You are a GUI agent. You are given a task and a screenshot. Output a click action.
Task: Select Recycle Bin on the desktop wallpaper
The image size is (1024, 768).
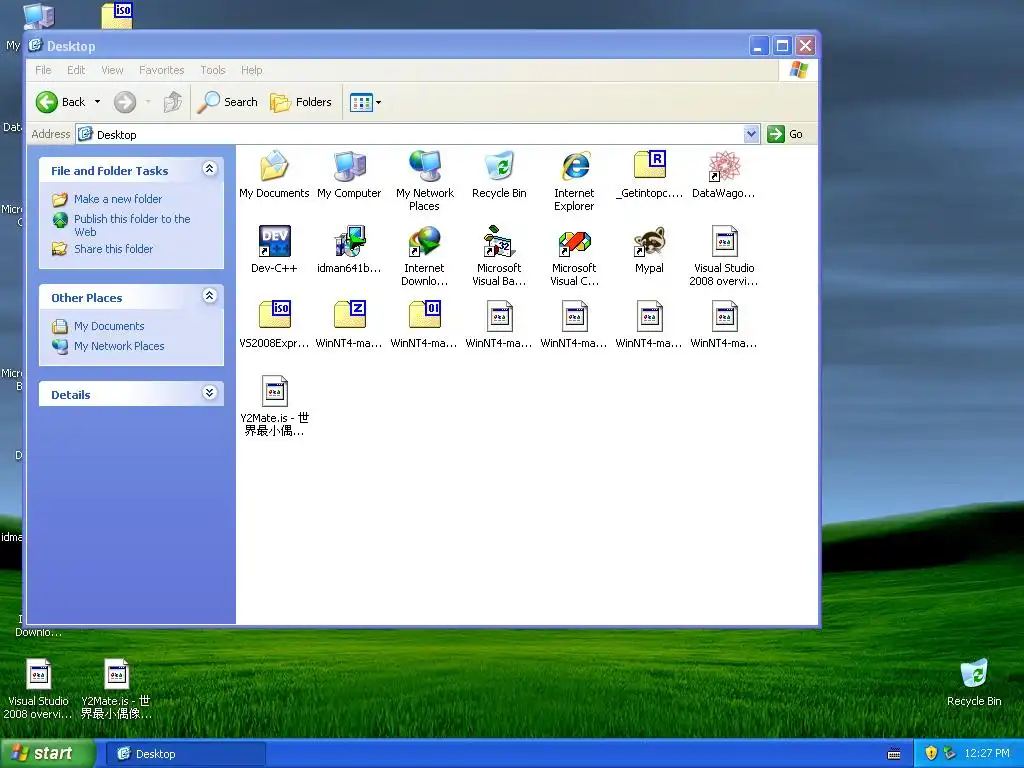[x=974, y=673]
